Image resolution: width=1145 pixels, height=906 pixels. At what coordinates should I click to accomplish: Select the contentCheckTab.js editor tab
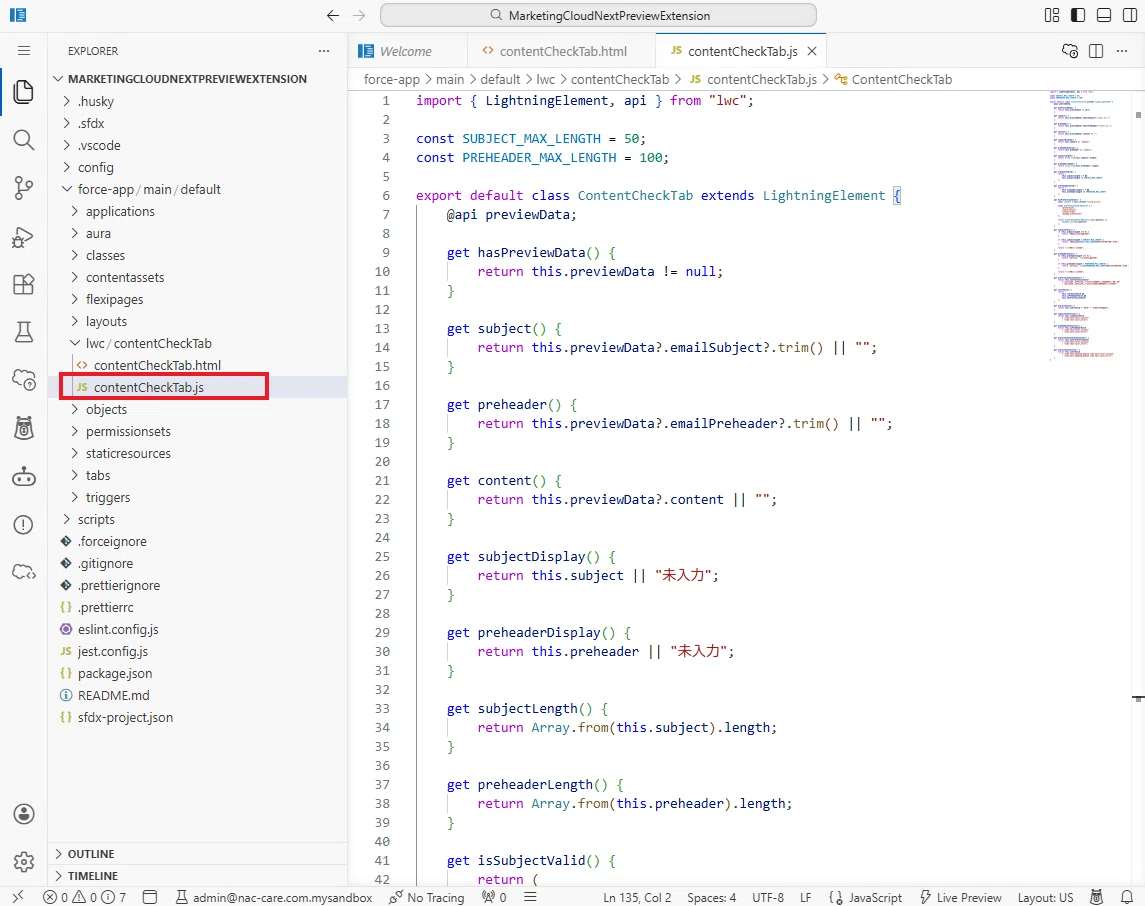click(x=742, y=51)
